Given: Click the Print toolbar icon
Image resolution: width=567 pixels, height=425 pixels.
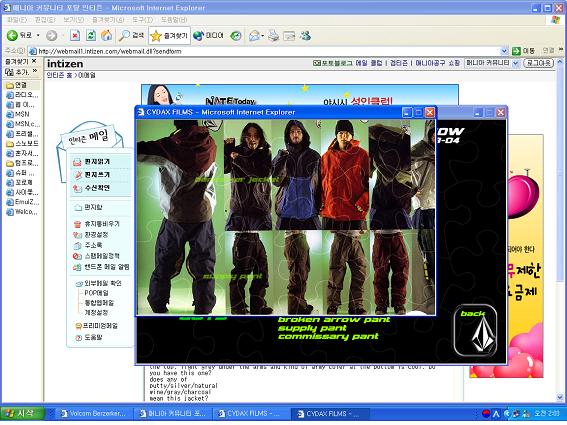Looking at the screenshot, I should (x=274, y=35).
